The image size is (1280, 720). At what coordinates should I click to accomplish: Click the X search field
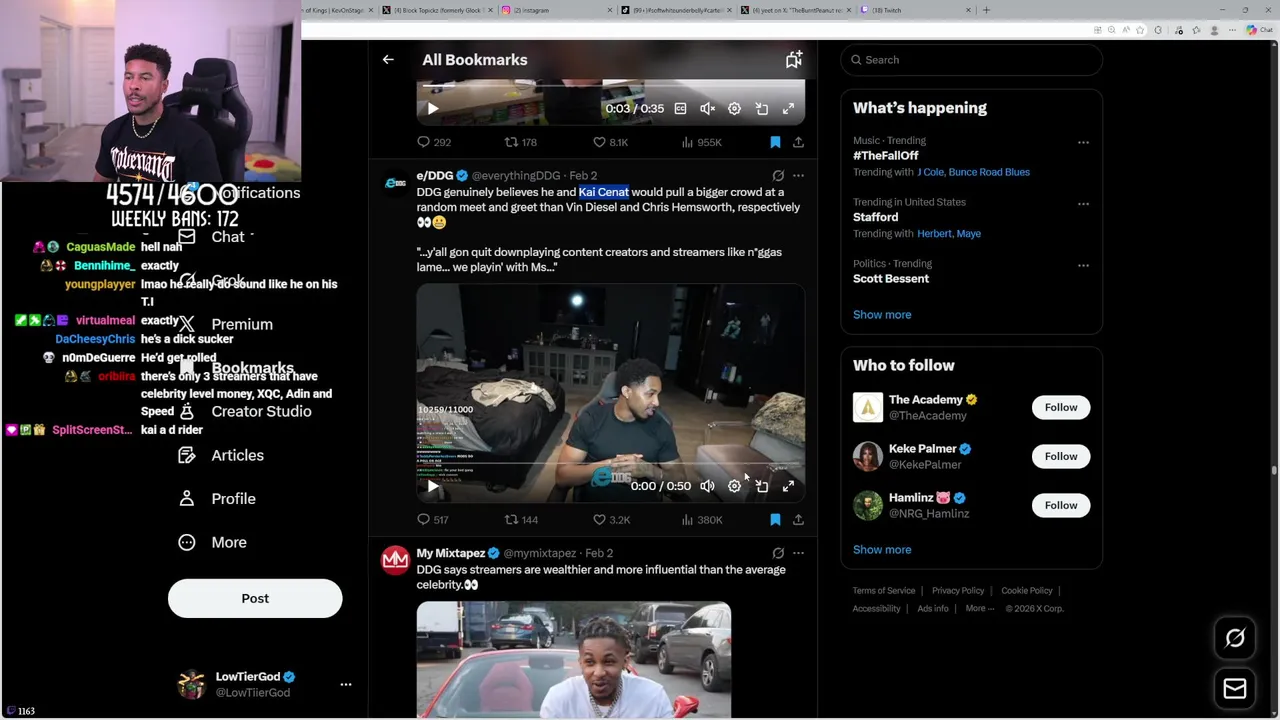971,60
